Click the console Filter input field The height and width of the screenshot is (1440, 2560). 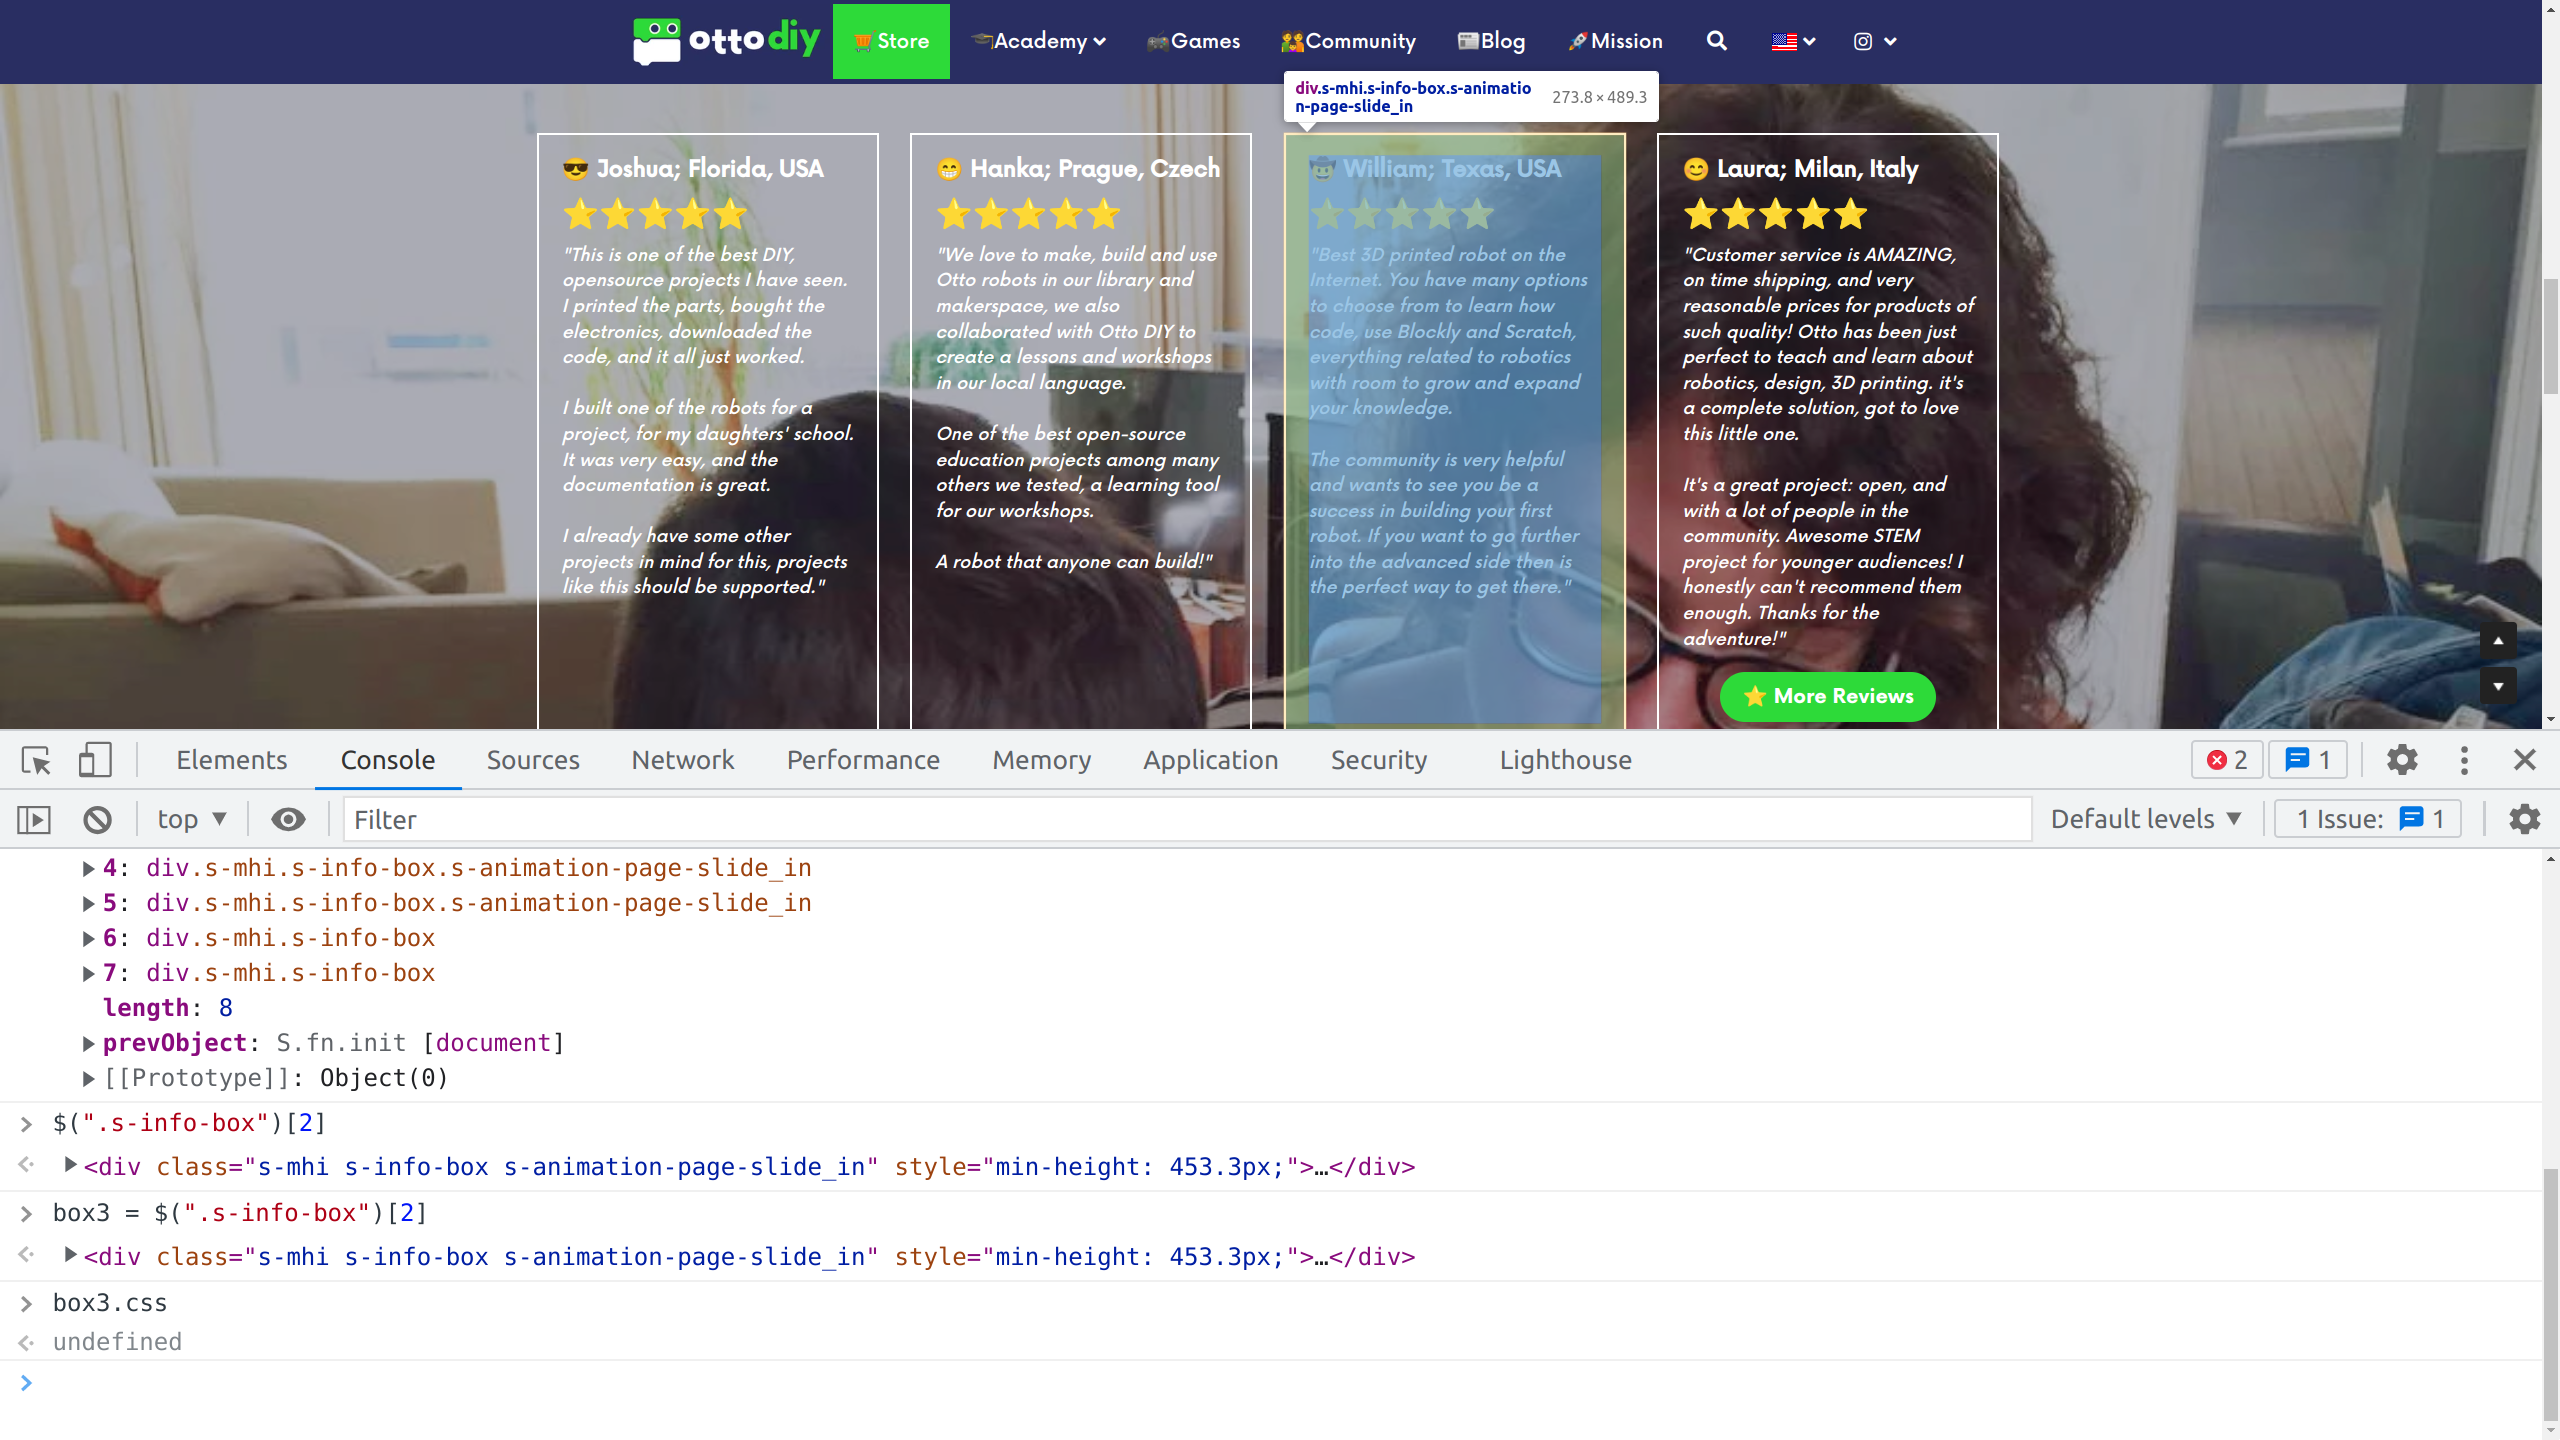coord(1186,820)
